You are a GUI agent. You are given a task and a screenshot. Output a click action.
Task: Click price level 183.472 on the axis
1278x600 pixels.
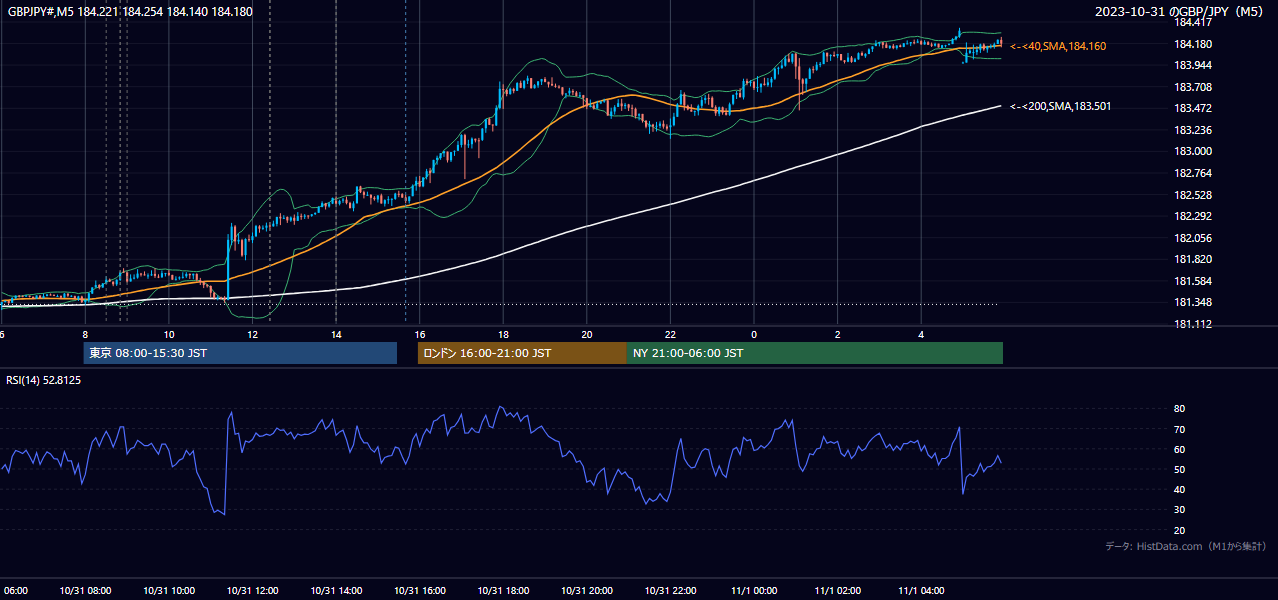point(1192,108)
